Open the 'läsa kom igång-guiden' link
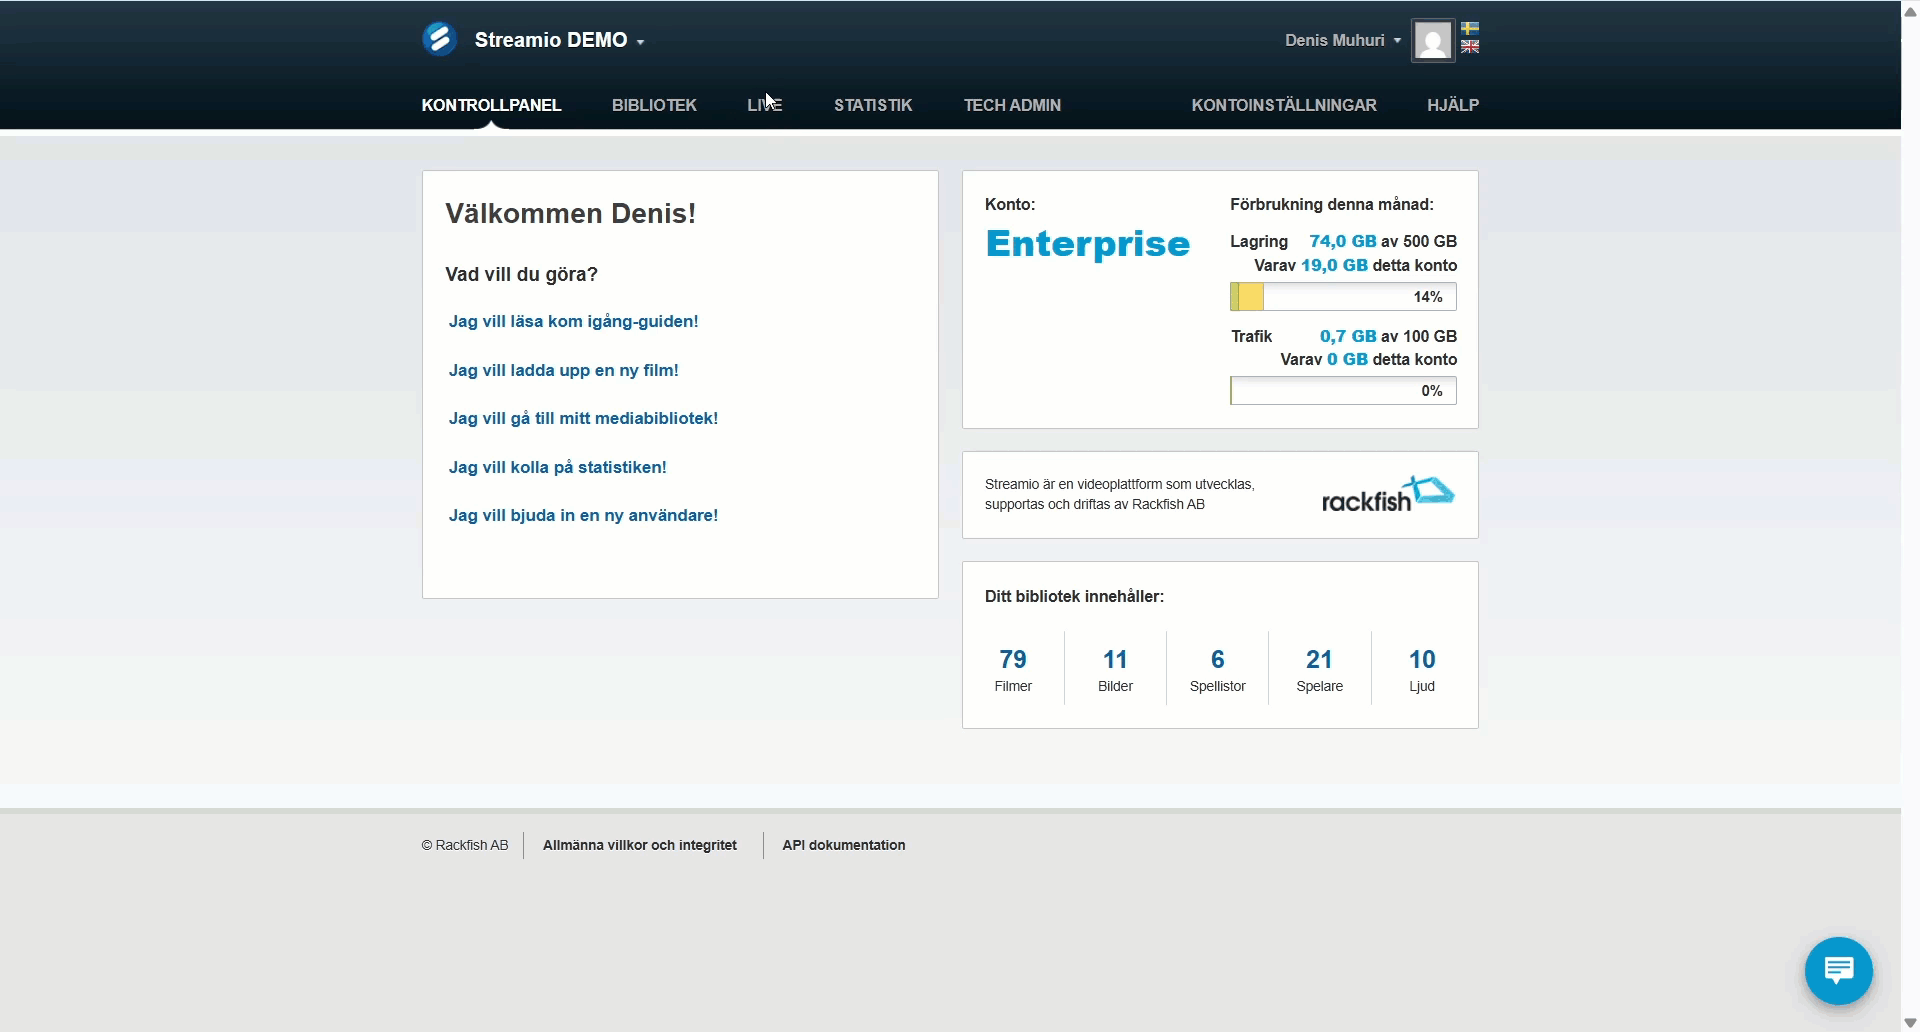Viewport: 1920px width, 1032px height. tap(573, 321)
